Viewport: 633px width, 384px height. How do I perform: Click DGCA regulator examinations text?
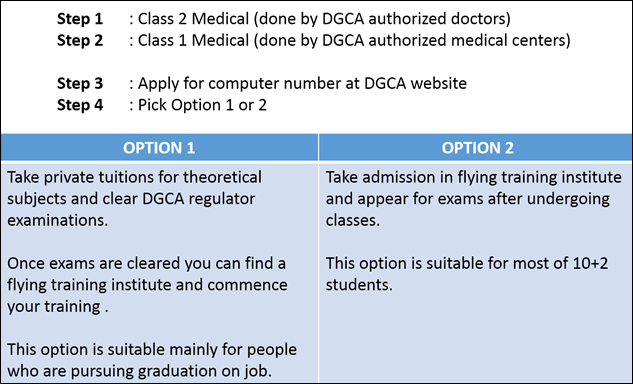pos(131,210)
